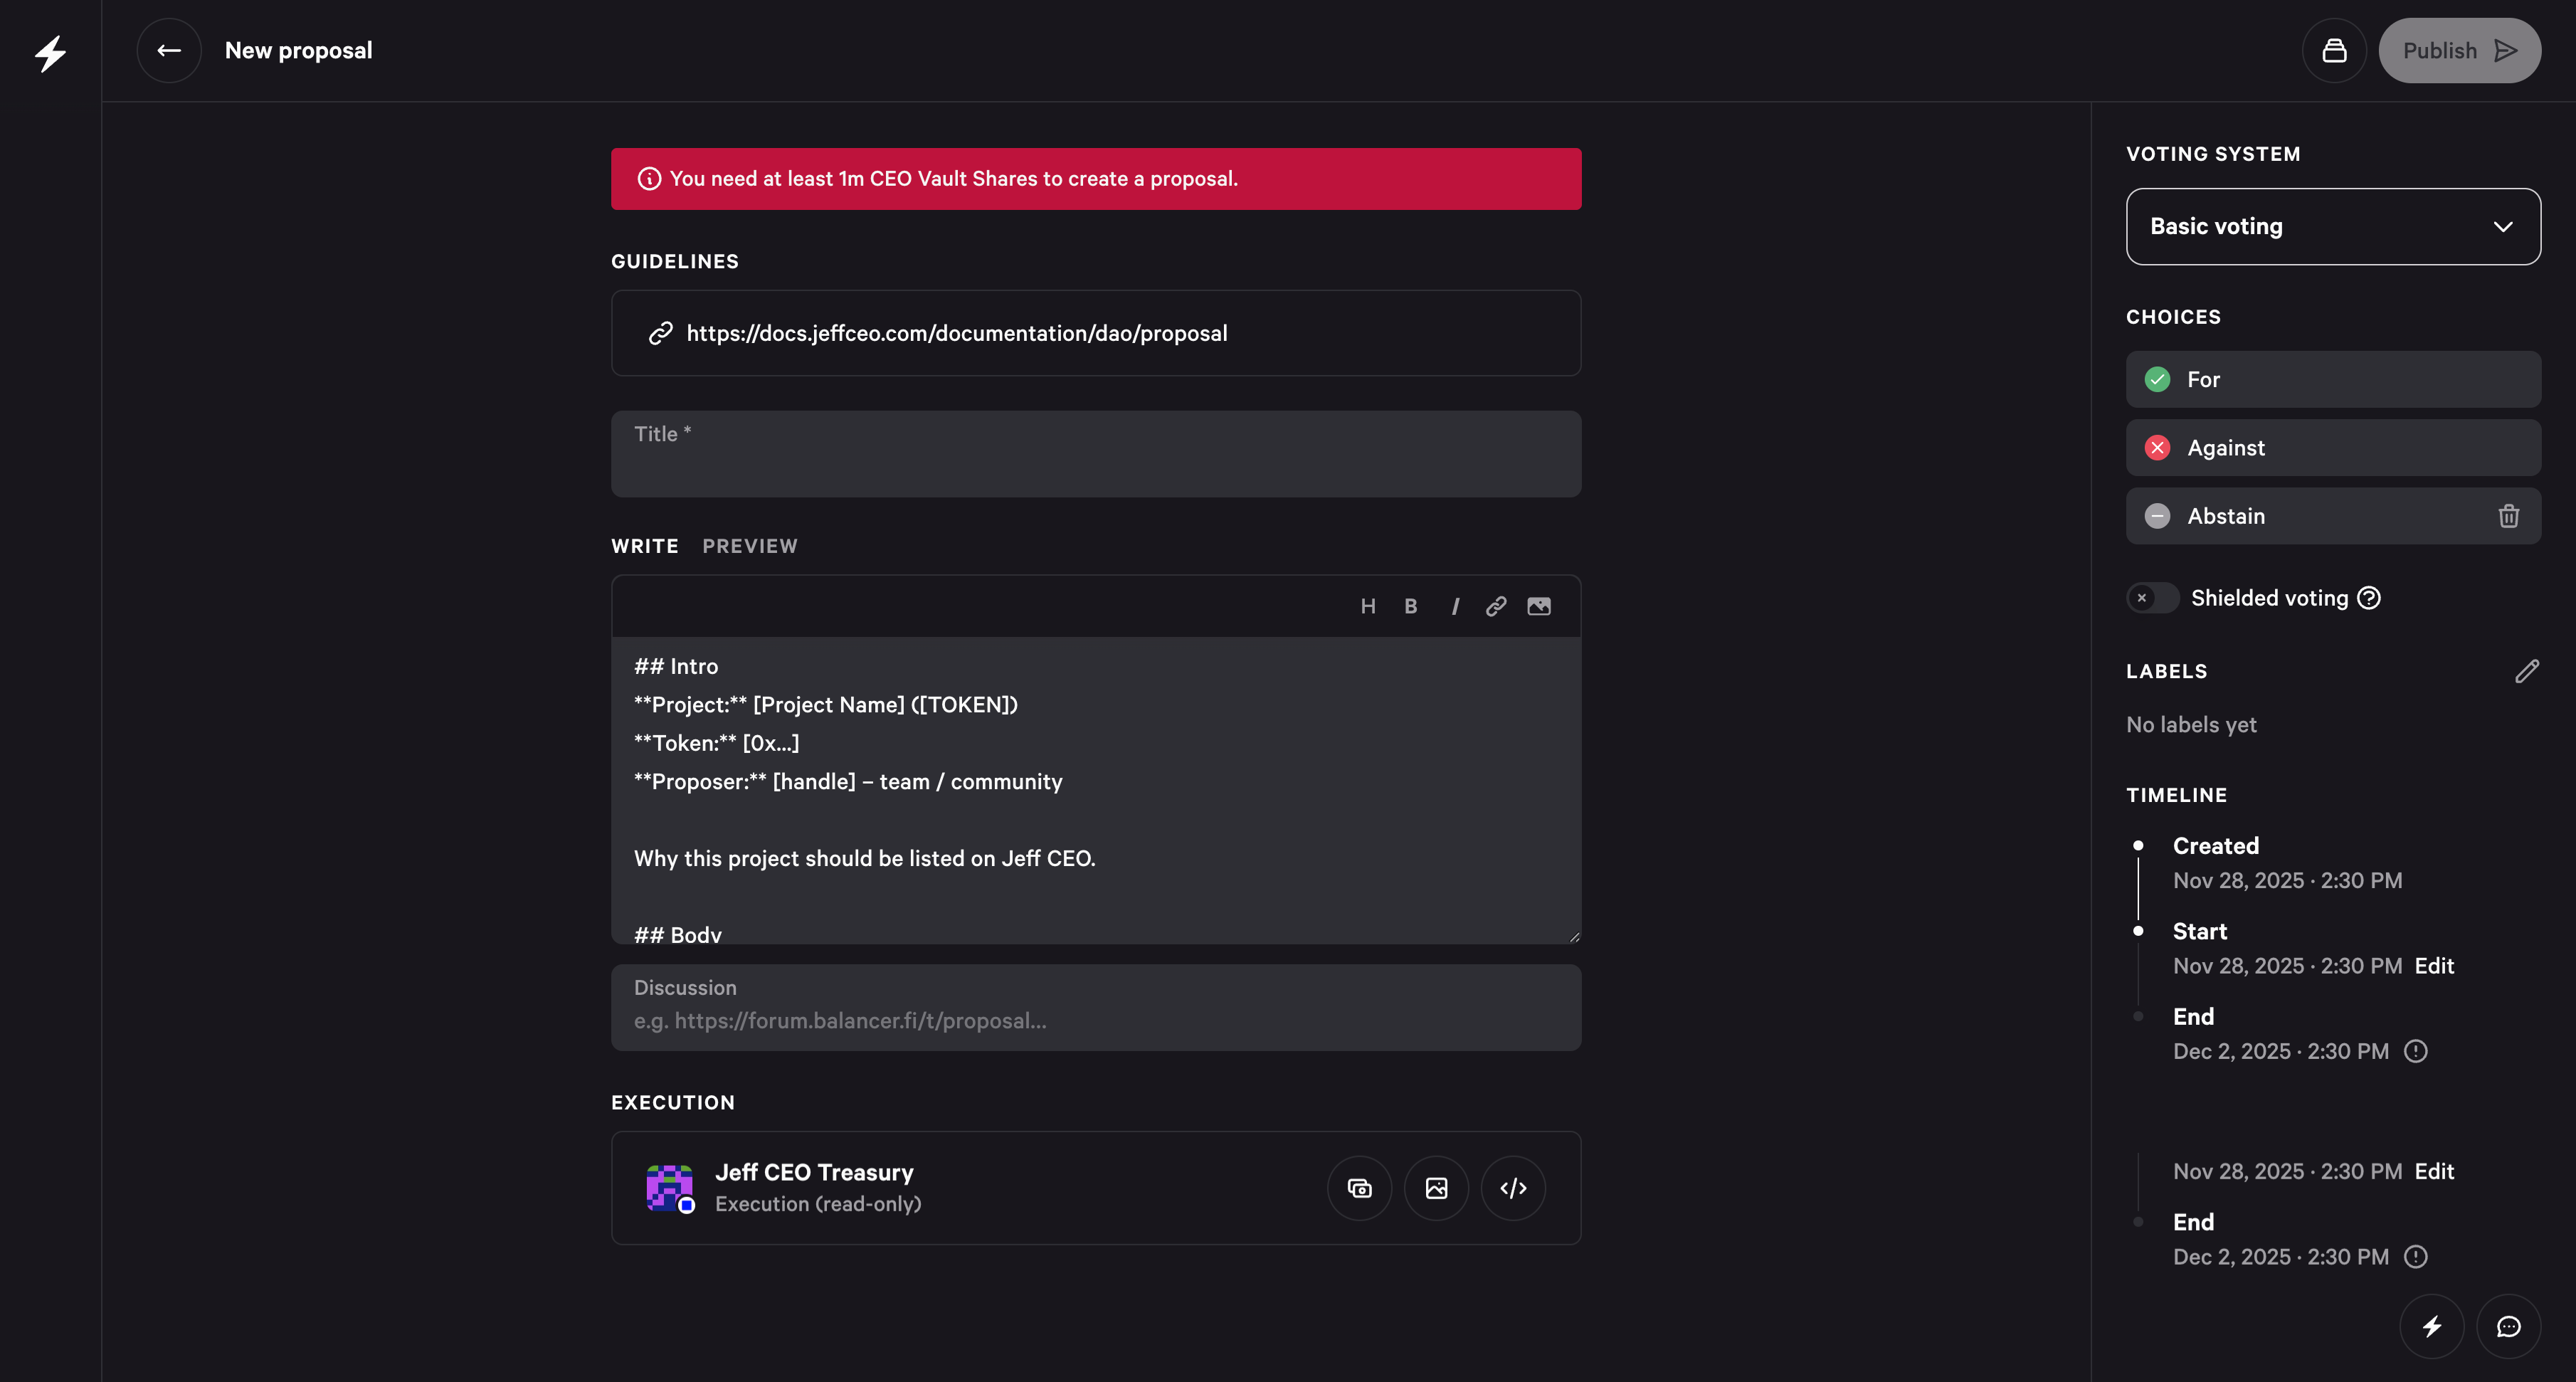
Task: Edit labels using the pencil icon
Action: click(x=2527, y=670)
